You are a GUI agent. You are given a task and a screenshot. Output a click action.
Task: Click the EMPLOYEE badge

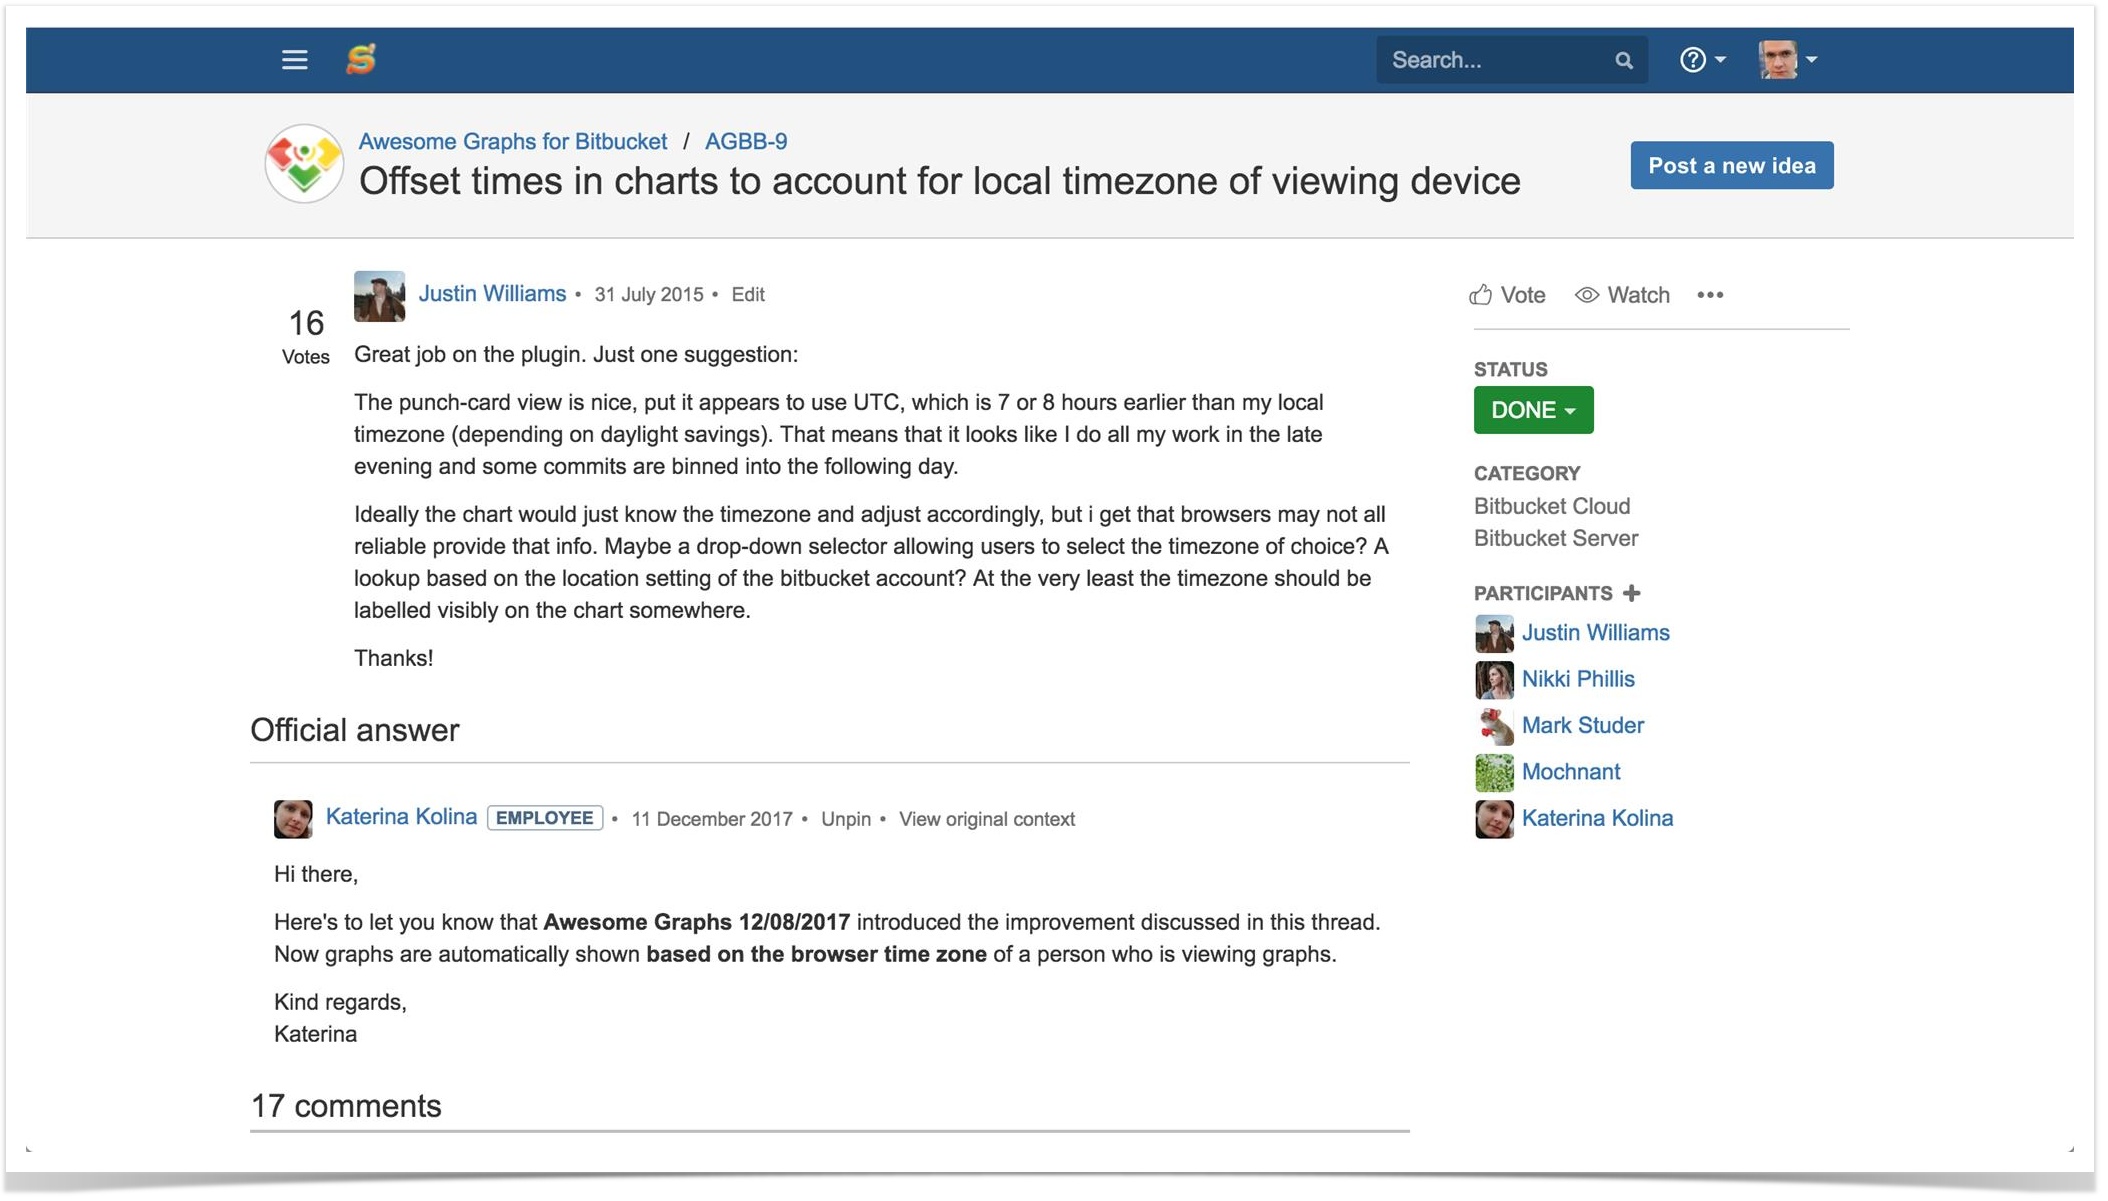544,818
